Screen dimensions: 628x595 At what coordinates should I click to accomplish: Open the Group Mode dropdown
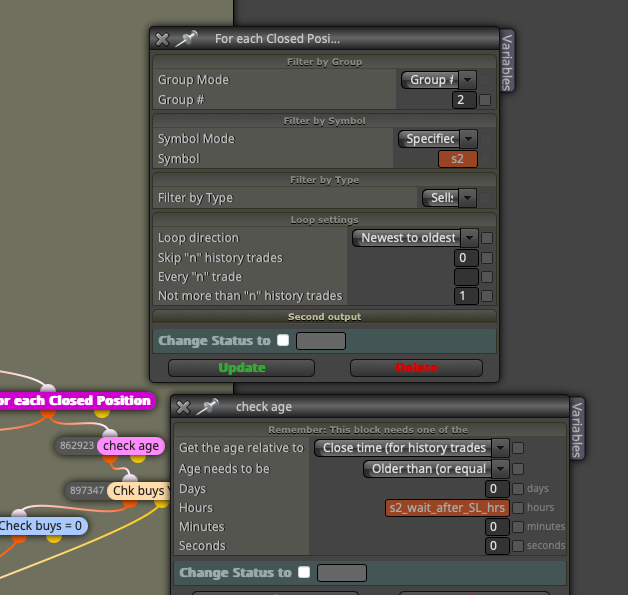coord(439,80)
